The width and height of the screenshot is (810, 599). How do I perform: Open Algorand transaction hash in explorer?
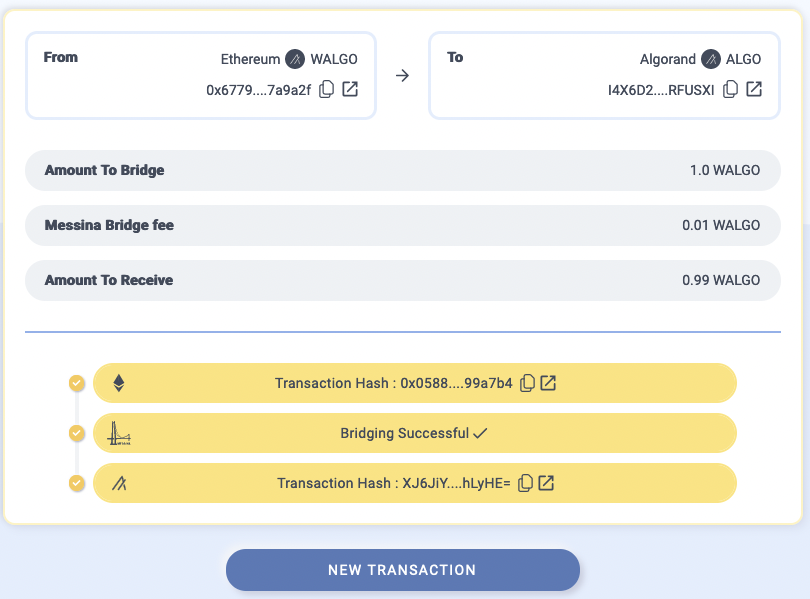(546, 483)
